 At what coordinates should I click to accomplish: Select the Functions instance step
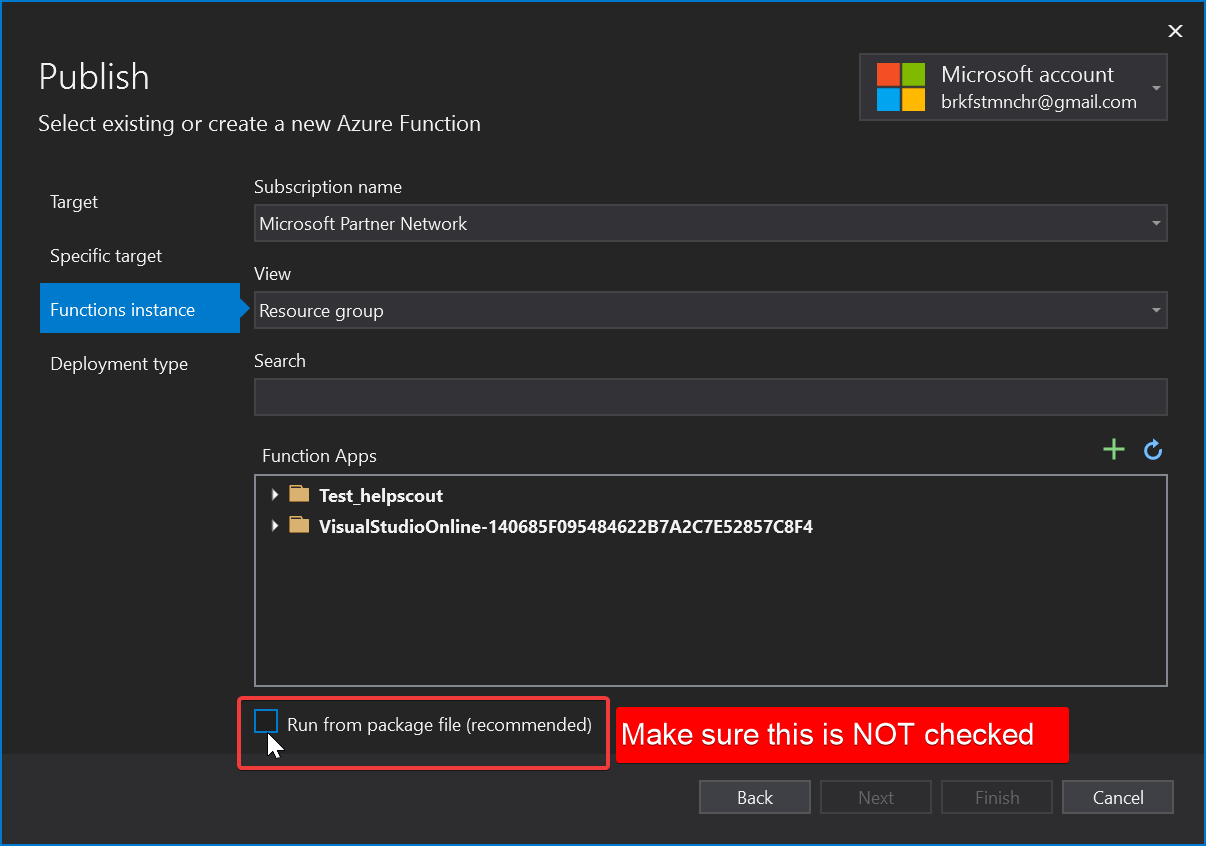(122, 310)
